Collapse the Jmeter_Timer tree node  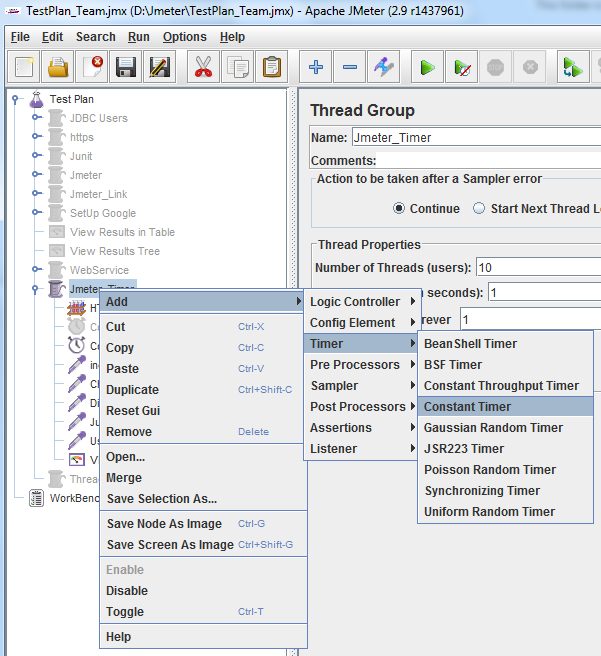[36, 289]
